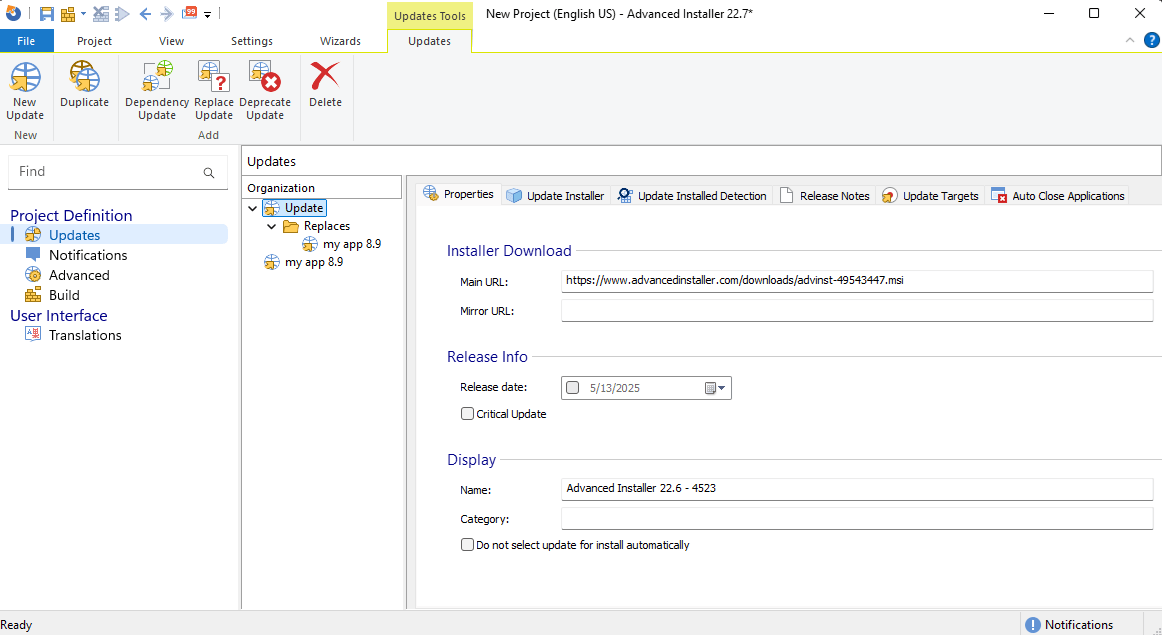Collapse the Replaces folder node
Screen dimensions: 1162x635
coord(271,227)
